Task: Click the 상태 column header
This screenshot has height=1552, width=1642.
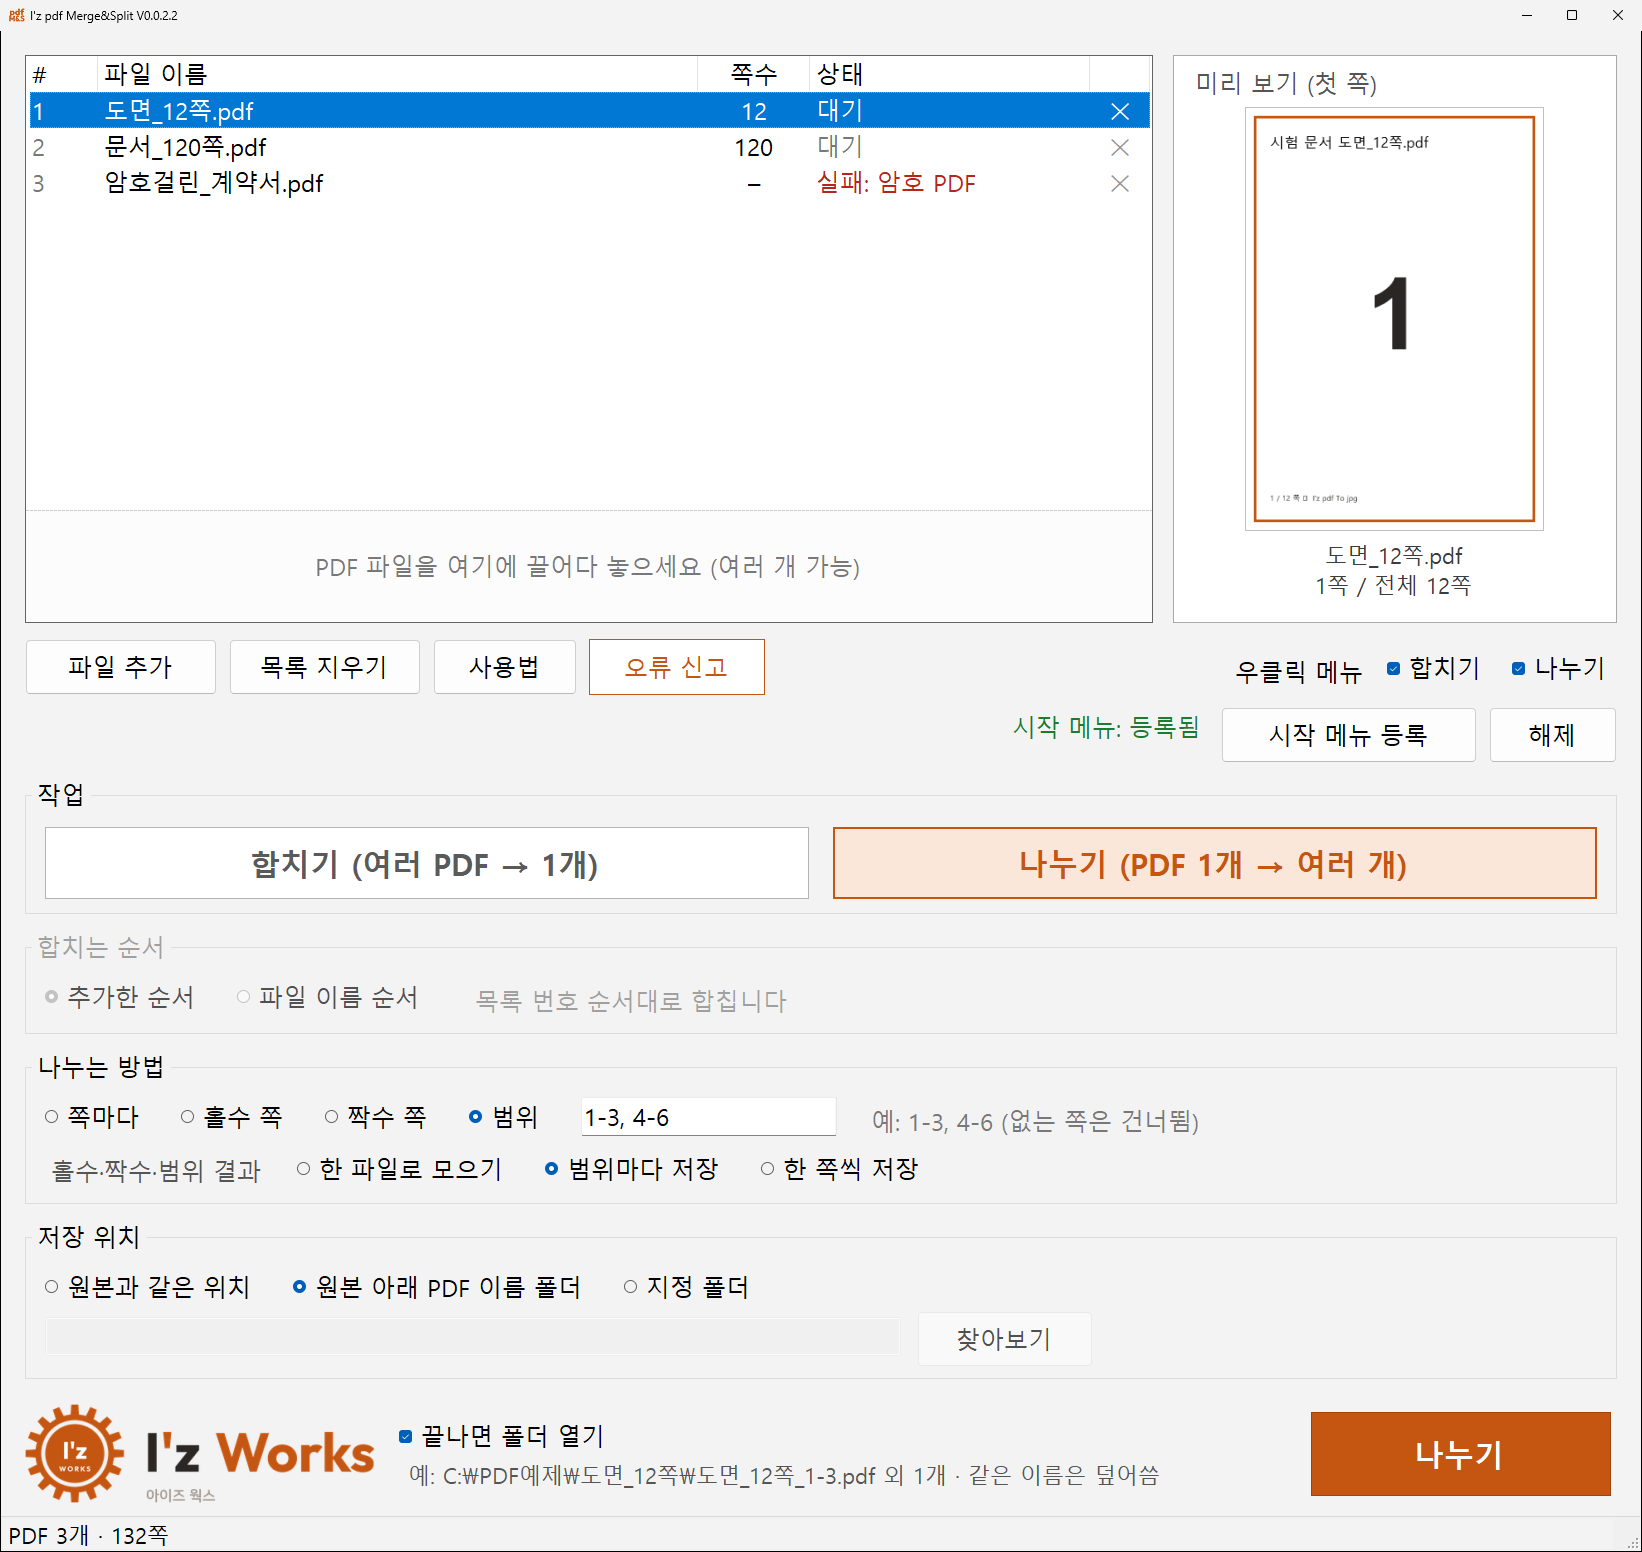Action: 948,74
